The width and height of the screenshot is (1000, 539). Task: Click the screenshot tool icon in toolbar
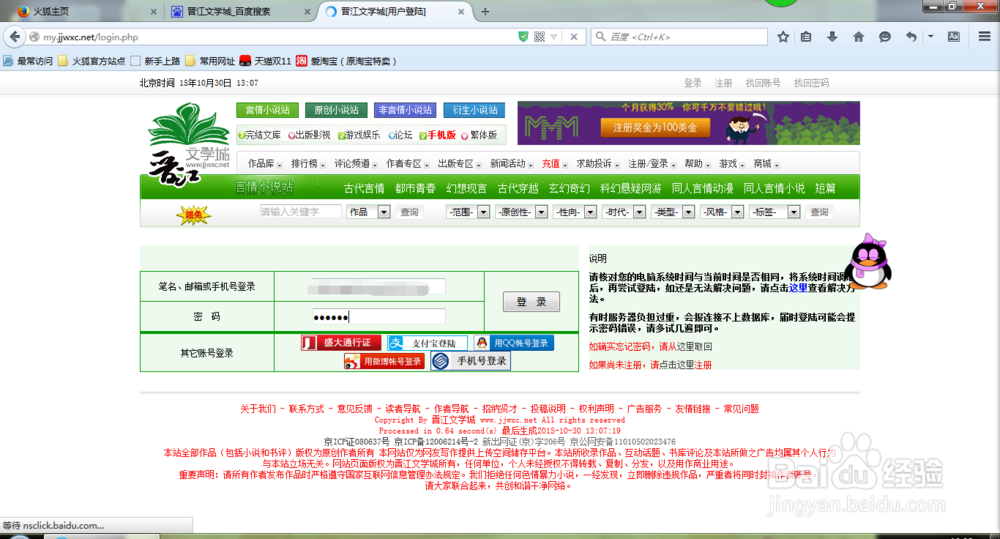click(x=953, y=37)
